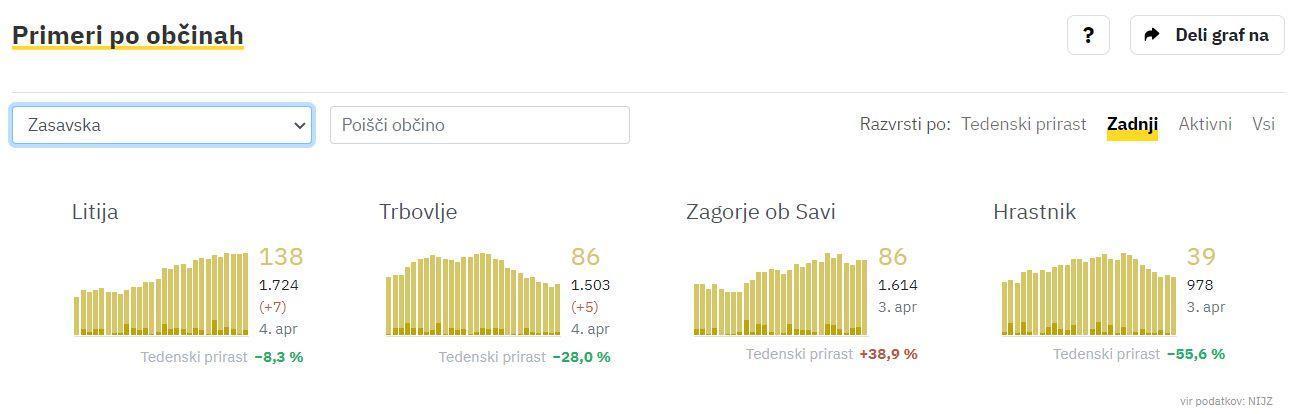Click the share arrow icon
The image size is (1291, 414).
coord(1152,35)
